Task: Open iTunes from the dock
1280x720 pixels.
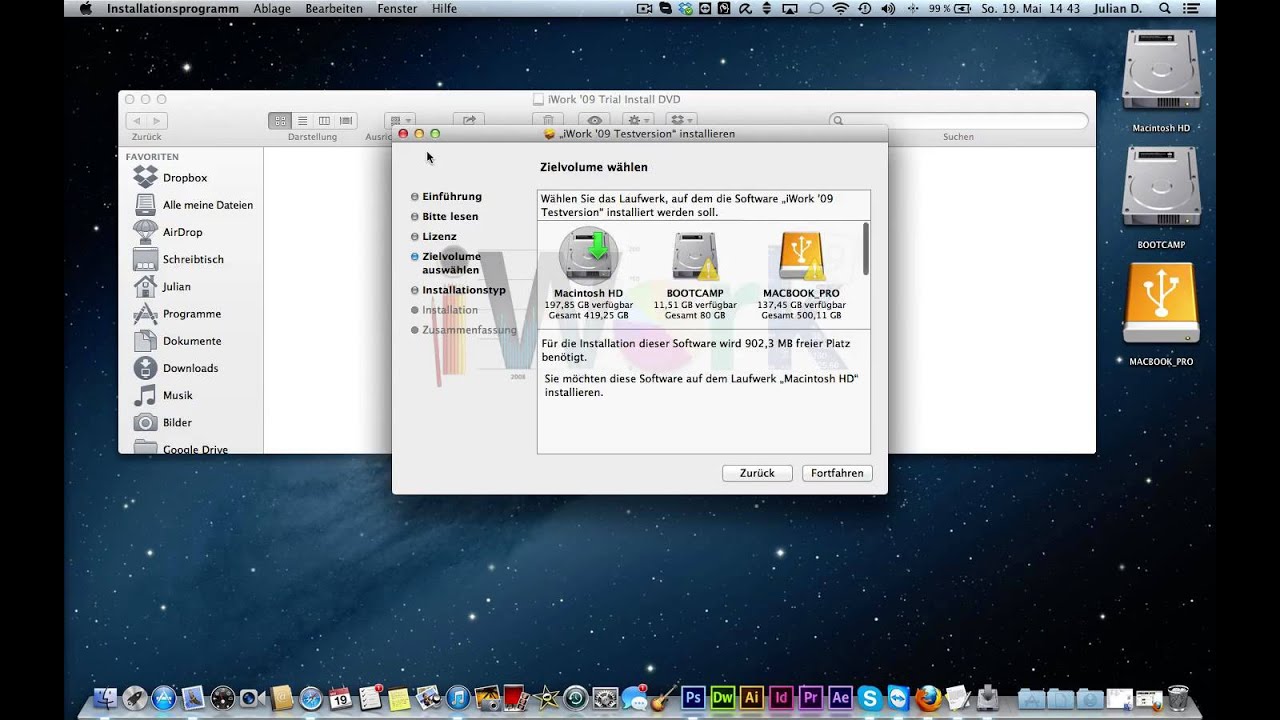Action: click(x=458, y=698)
